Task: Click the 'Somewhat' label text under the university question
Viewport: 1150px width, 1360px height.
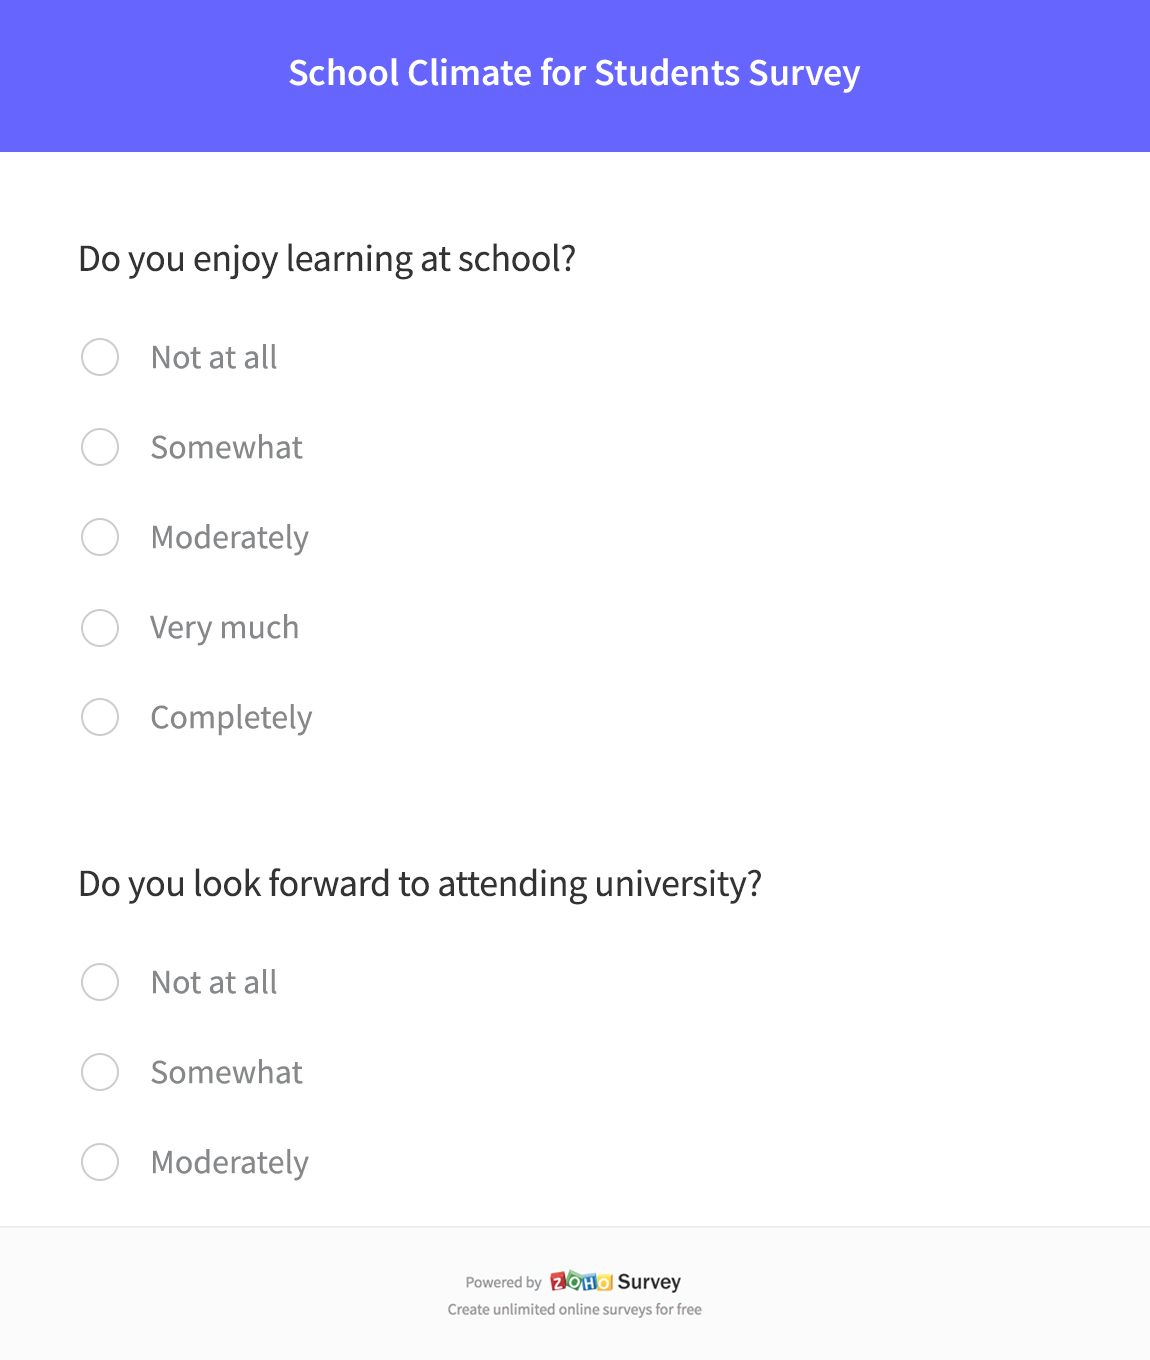Action: pyautogui.click(x=227, y=1072)
